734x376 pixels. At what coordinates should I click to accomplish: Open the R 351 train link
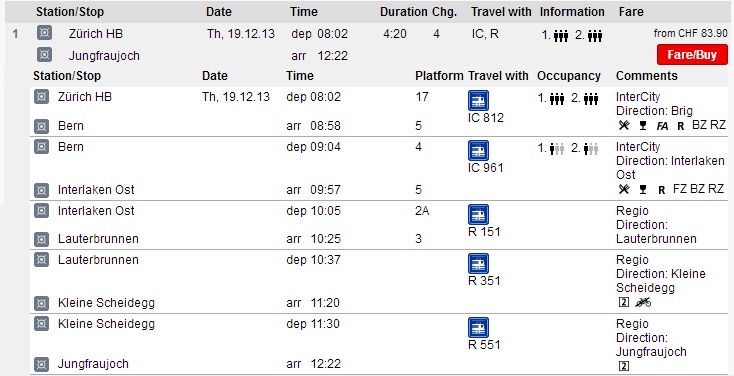pos(484,281)
